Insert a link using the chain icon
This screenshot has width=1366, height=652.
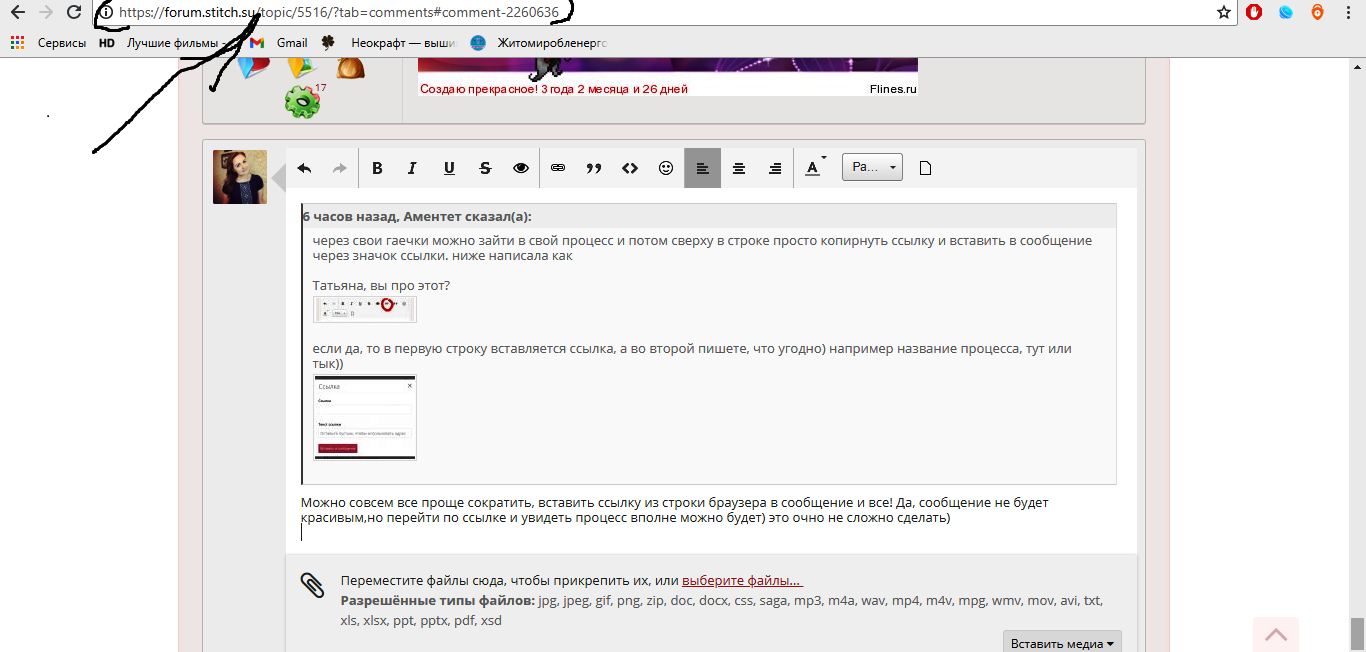558,168
